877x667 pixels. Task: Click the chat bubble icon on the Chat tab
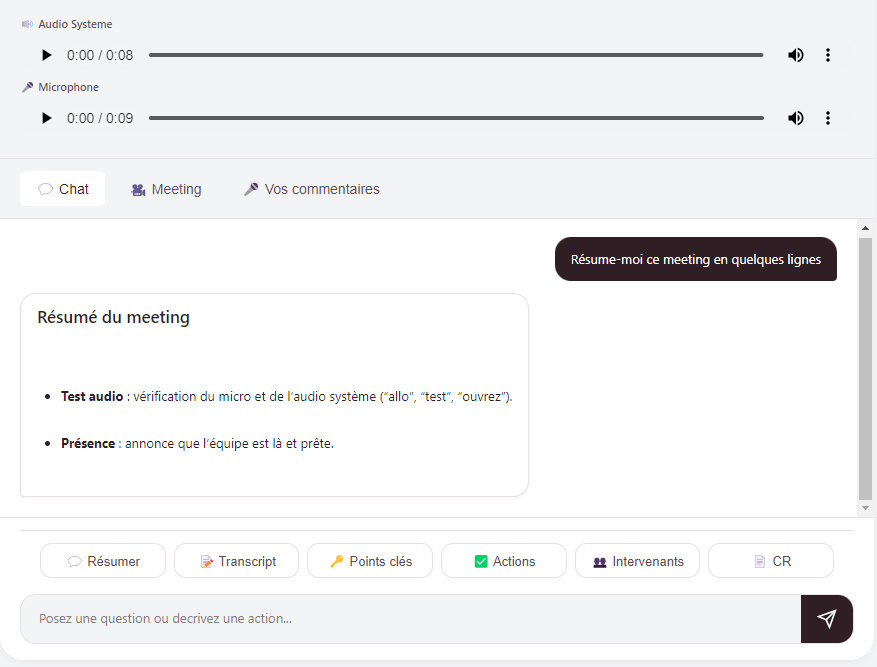pyautogui.click(x=44, y=188)
